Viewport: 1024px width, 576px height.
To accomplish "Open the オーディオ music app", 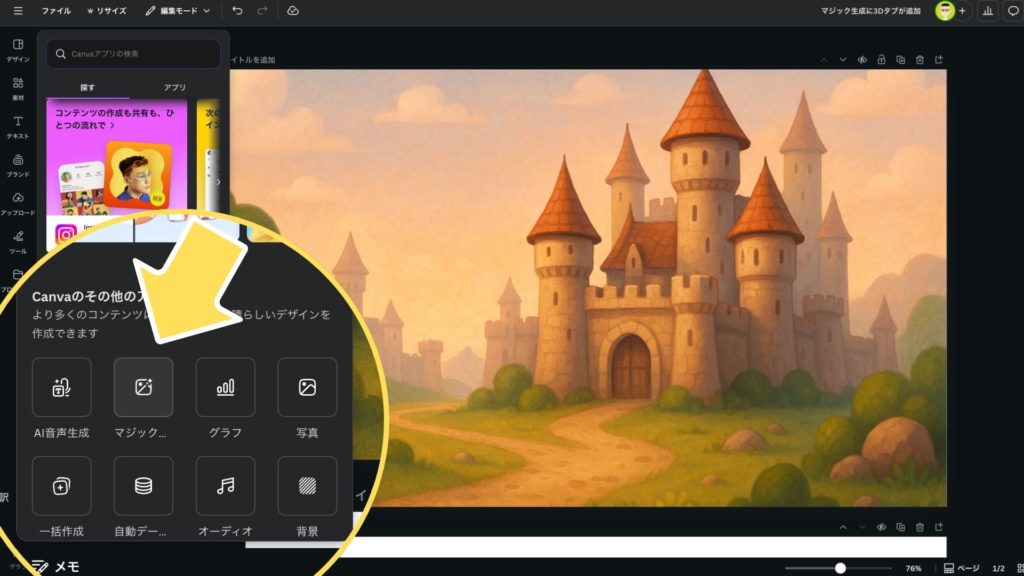I will coord(225,486).
